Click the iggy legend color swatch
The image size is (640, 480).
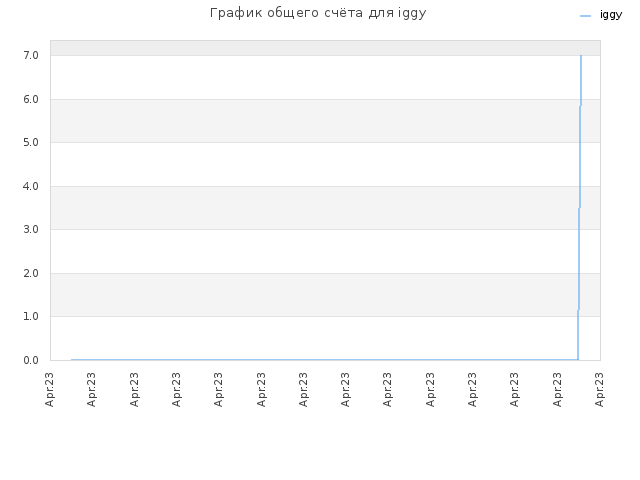click(x=585, y=16)
